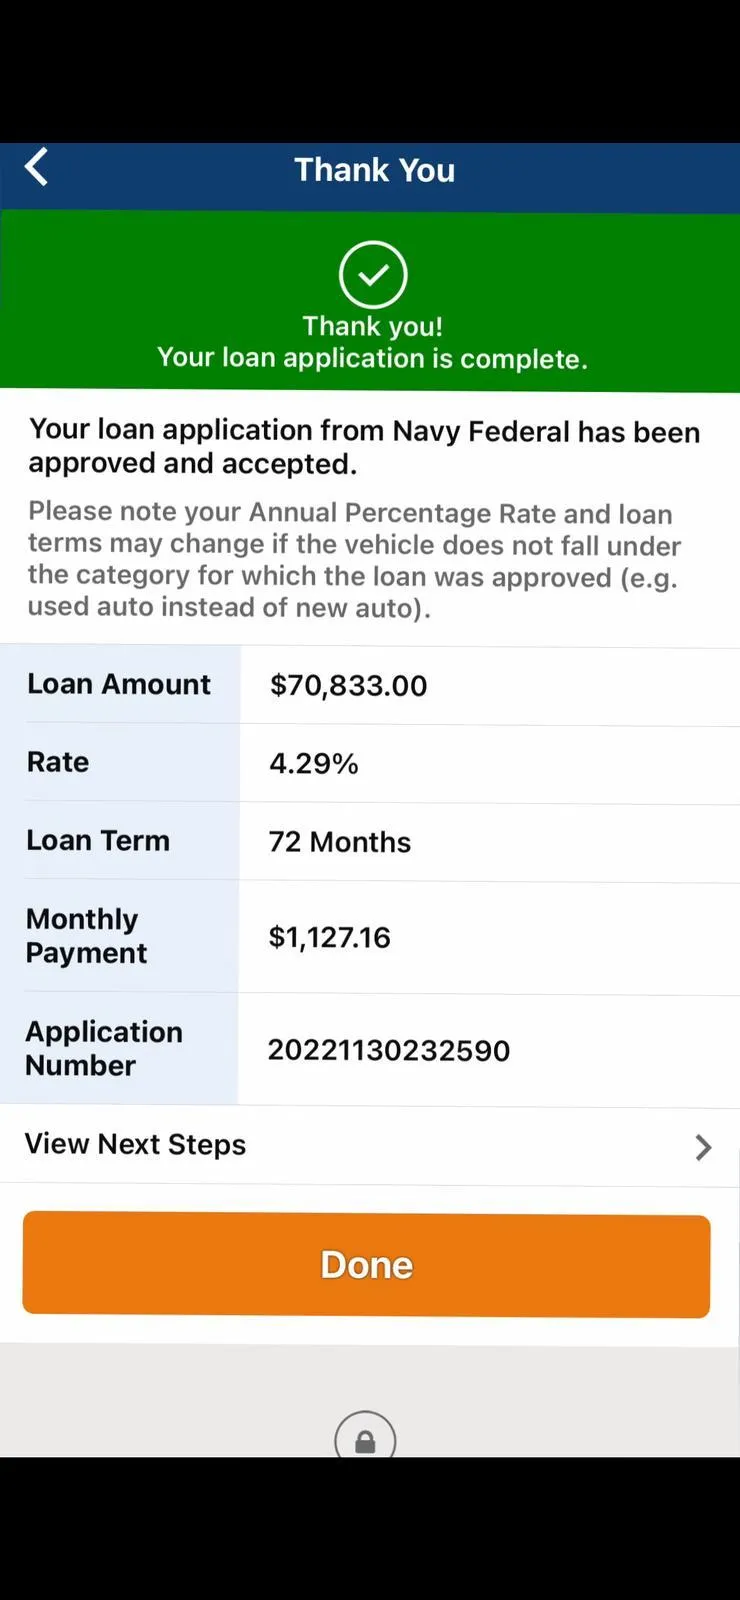Tap the Loan Term label

click(98, 840)
